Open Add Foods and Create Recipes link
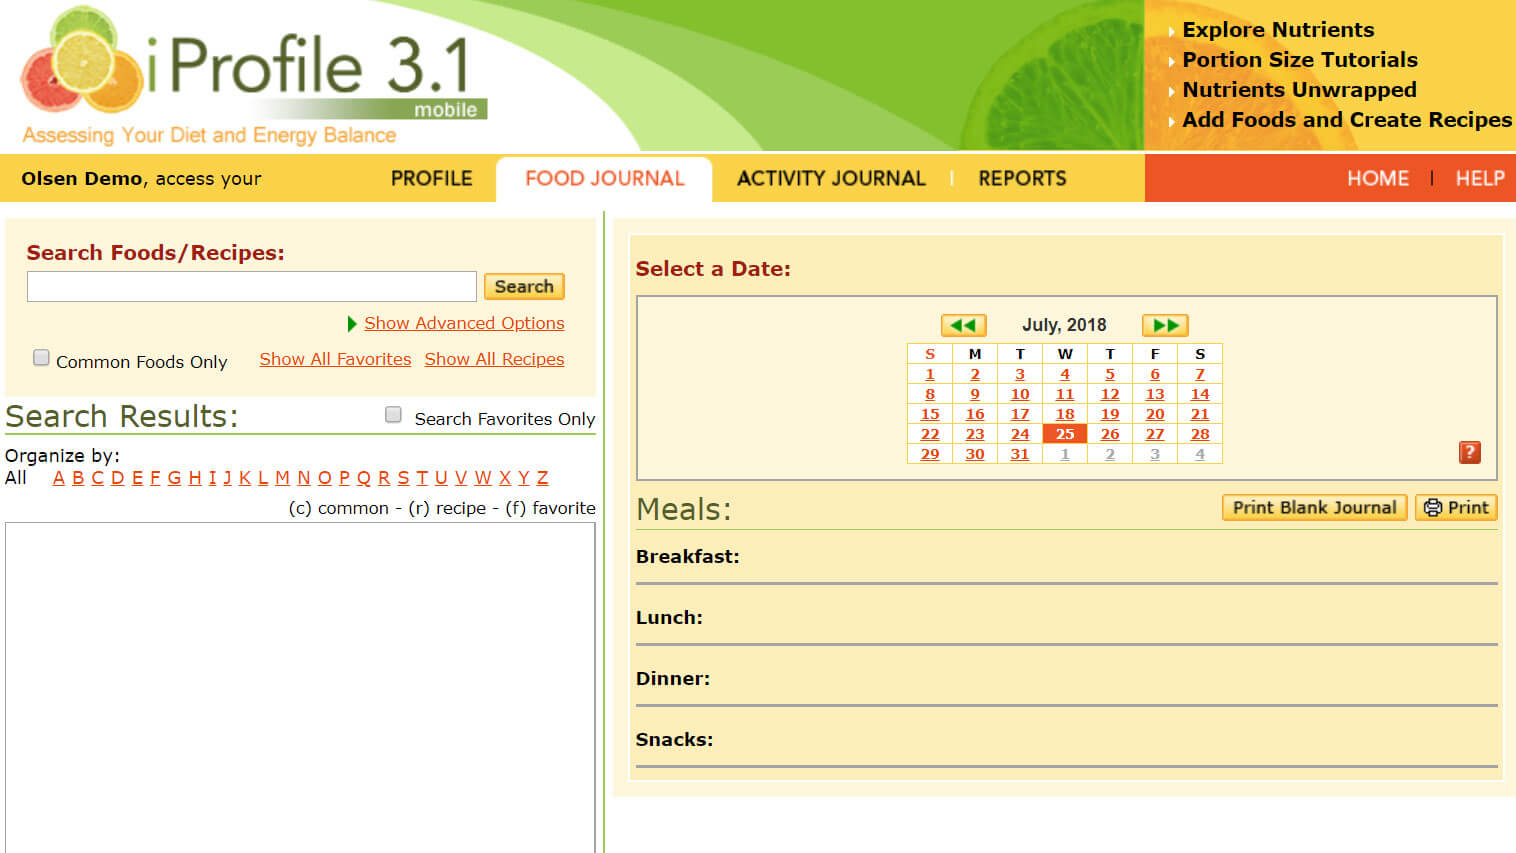Viewport: 1516px width, 853px height. tap(1347, 120)
